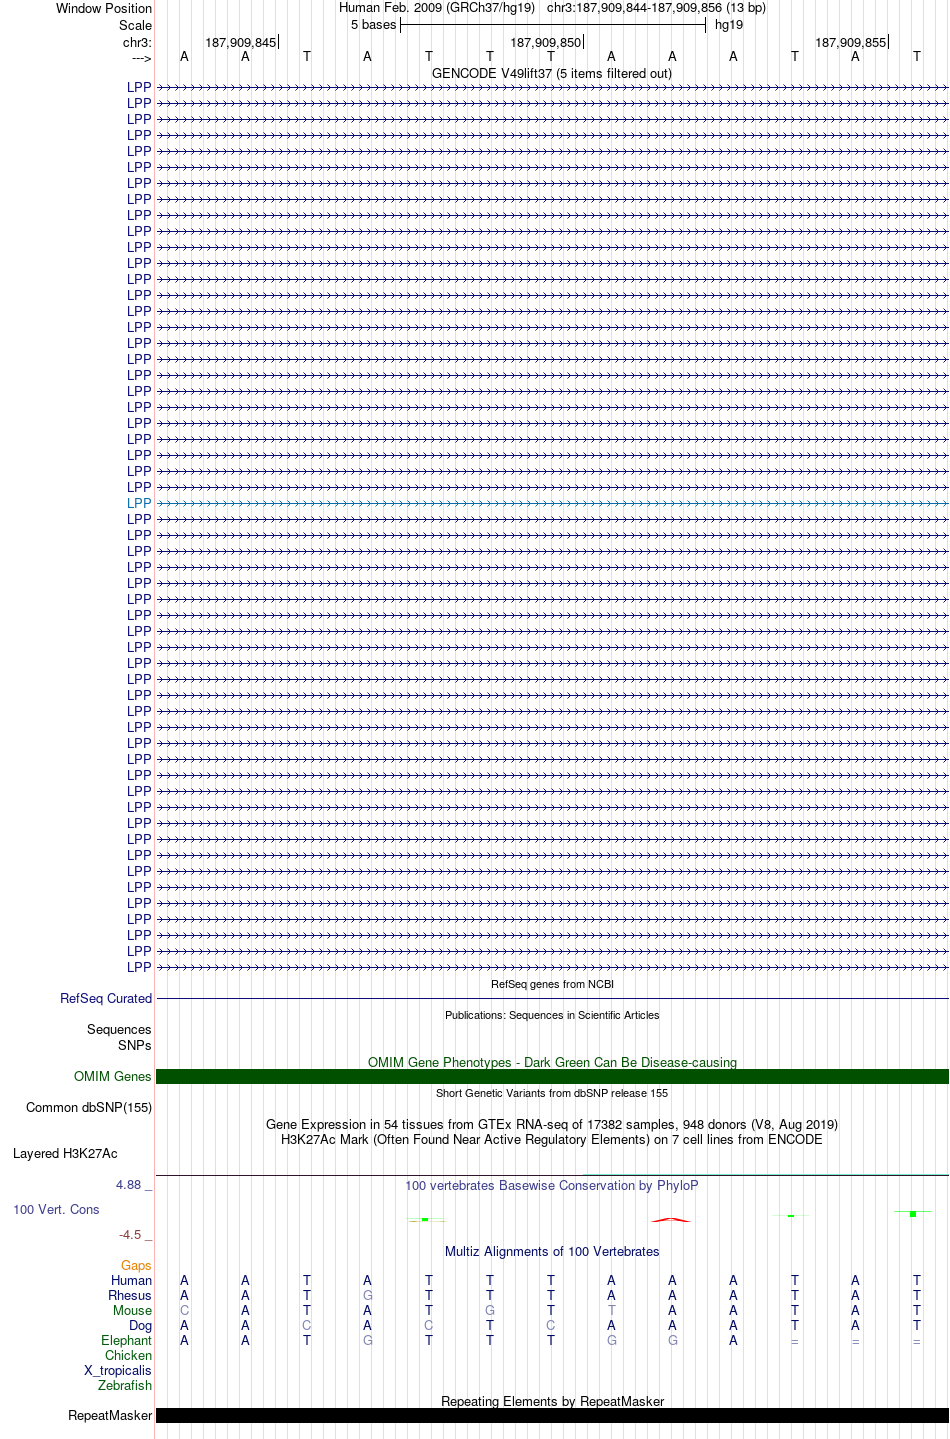Image resolution: width=950 pixels, height=1439 pixels.
Task: Open the GENCODE V49lift37 track title
Action: [552, 73]
